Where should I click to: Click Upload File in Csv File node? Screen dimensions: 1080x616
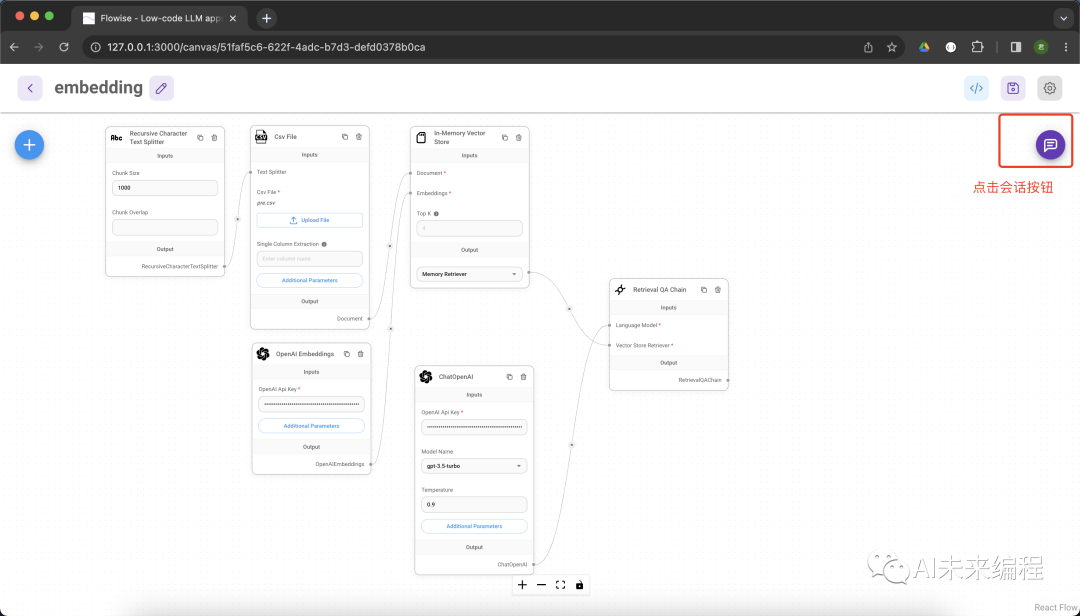coord(309,220)
